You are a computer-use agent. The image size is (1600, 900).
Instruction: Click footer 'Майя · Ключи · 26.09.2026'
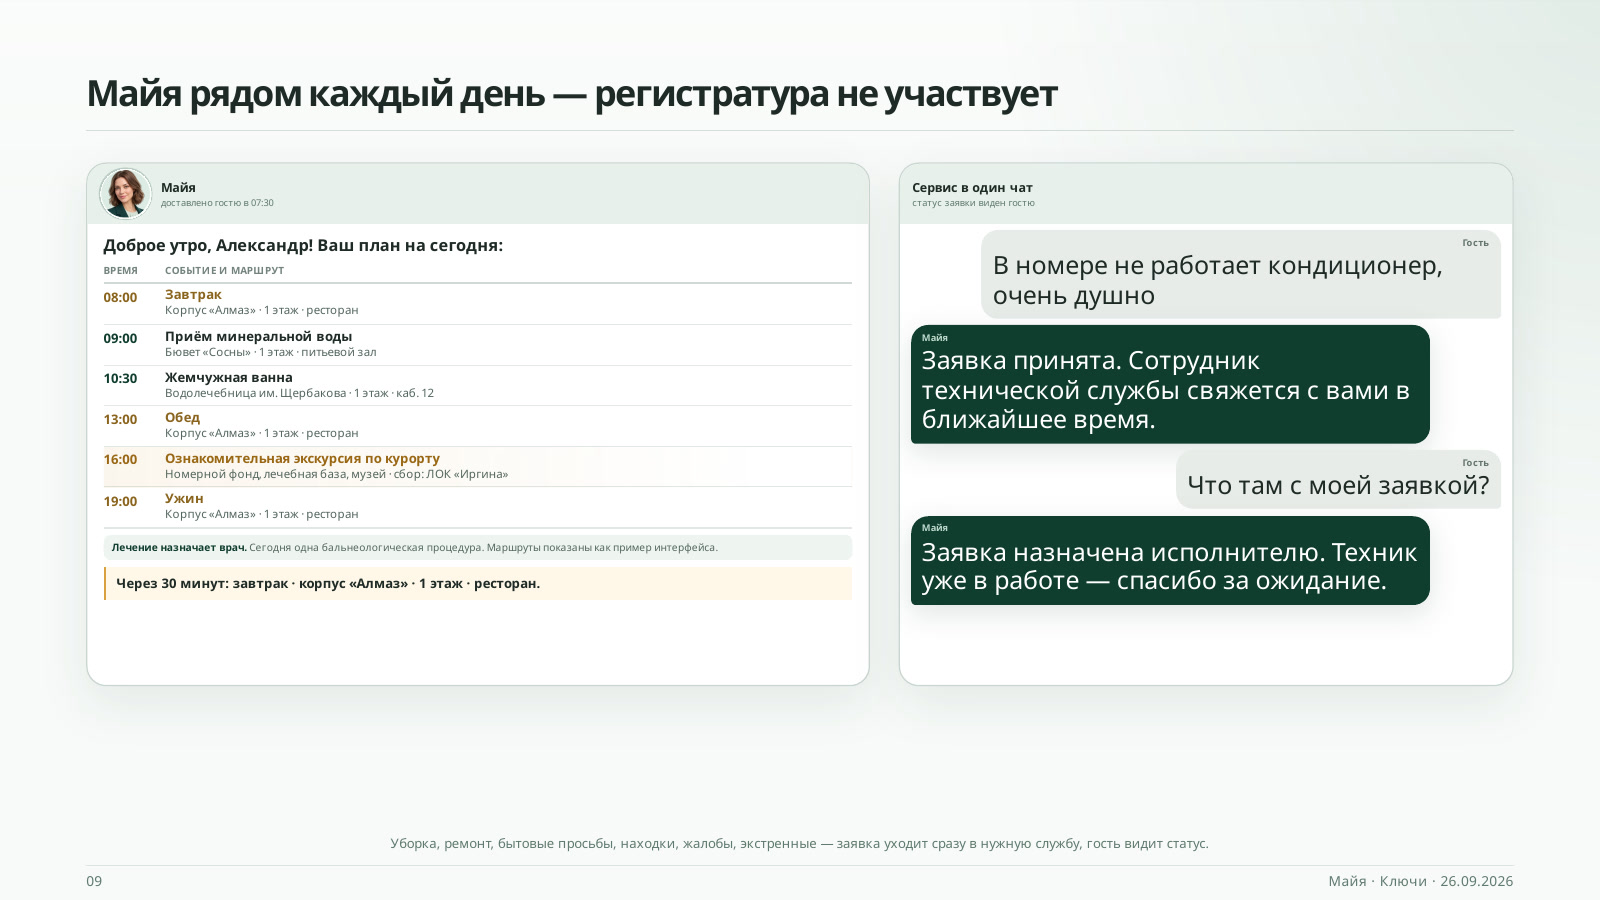tap(1420, 881)
